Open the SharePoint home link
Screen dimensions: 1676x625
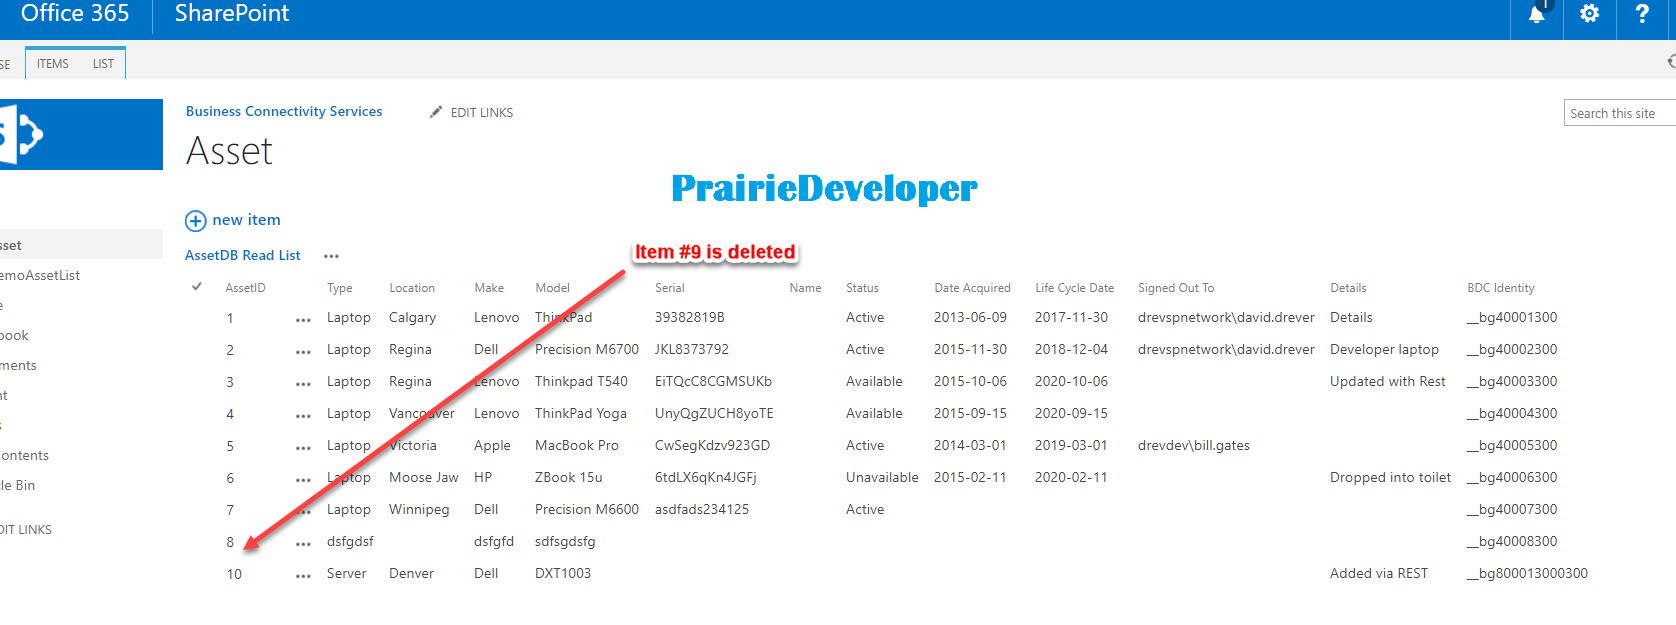tap(232, 14)
